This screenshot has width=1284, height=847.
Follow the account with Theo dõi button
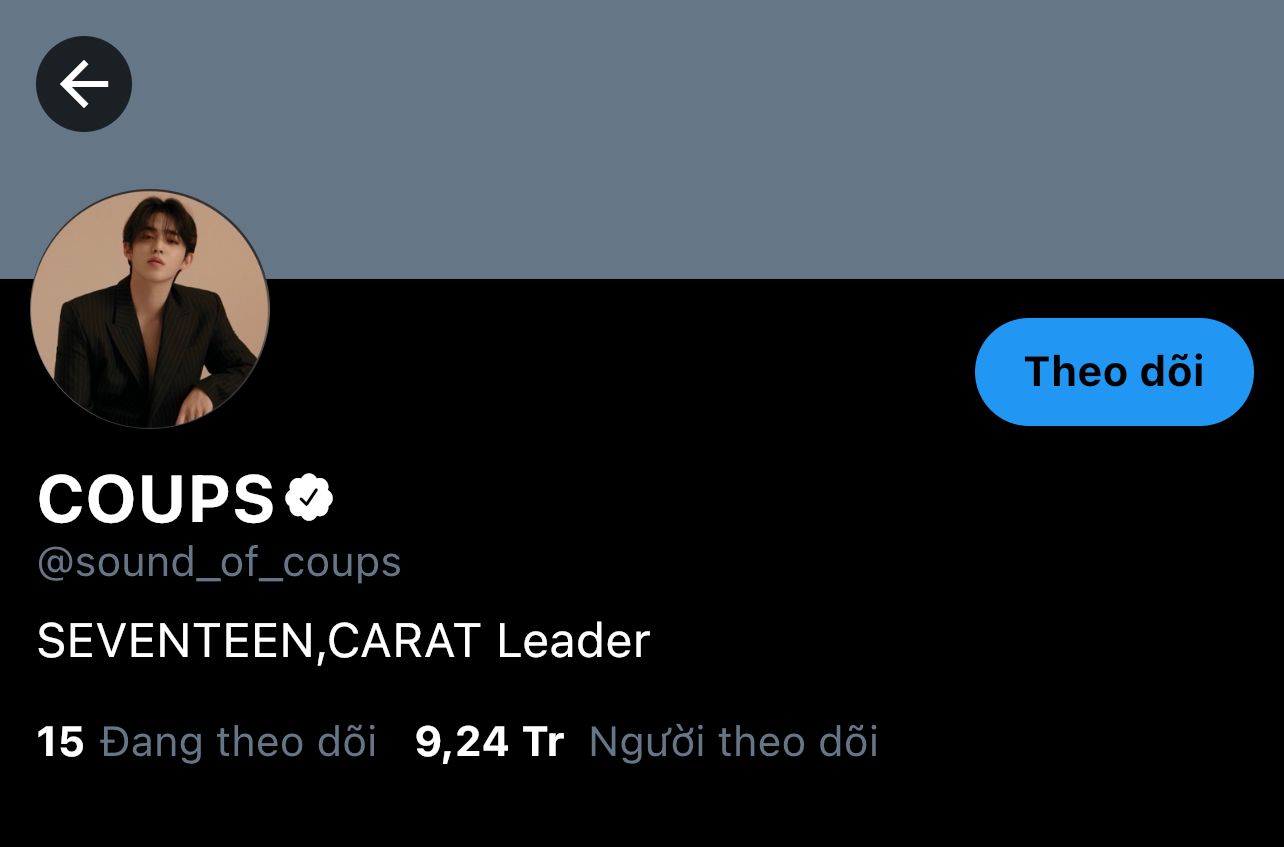point(1114,372)
